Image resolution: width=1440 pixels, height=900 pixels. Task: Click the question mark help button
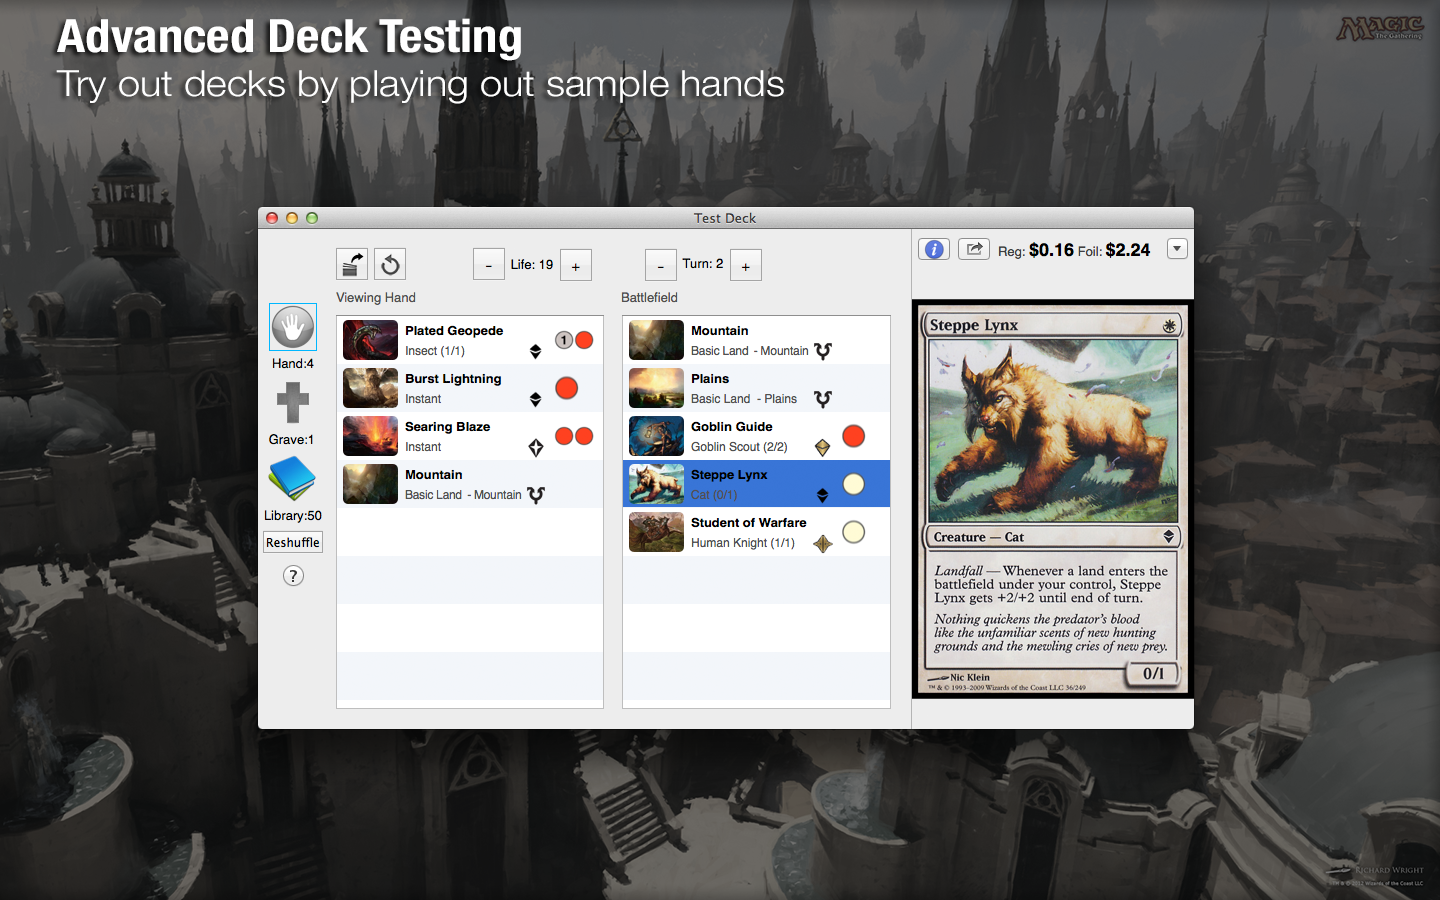[x=293, y=575]
